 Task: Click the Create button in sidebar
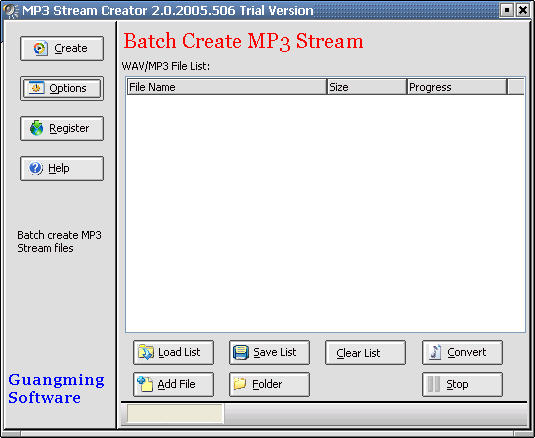coord(62,48)
